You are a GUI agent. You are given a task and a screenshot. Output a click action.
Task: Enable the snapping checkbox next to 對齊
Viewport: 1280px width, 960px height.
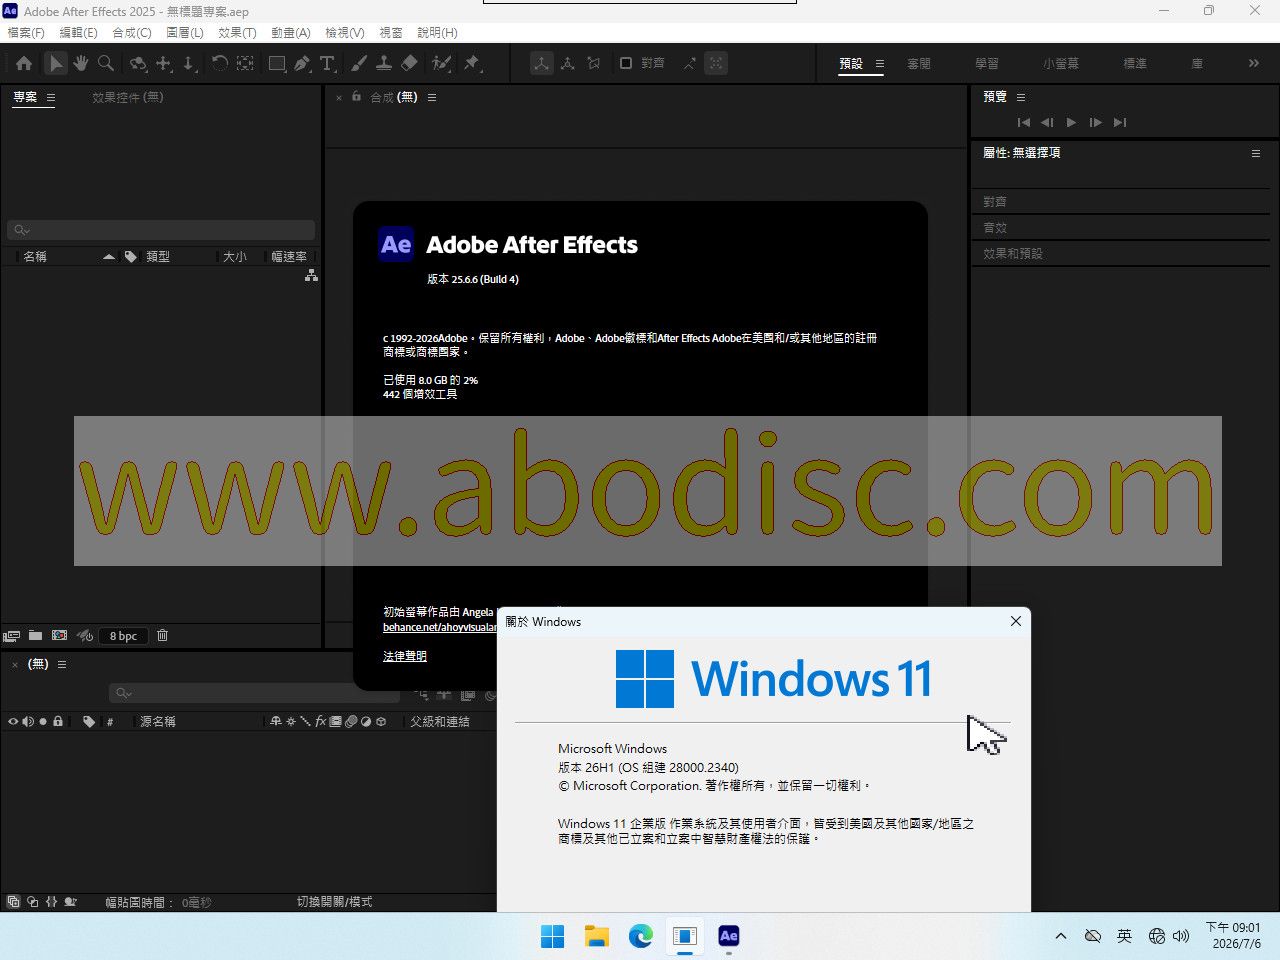point(626,63)
